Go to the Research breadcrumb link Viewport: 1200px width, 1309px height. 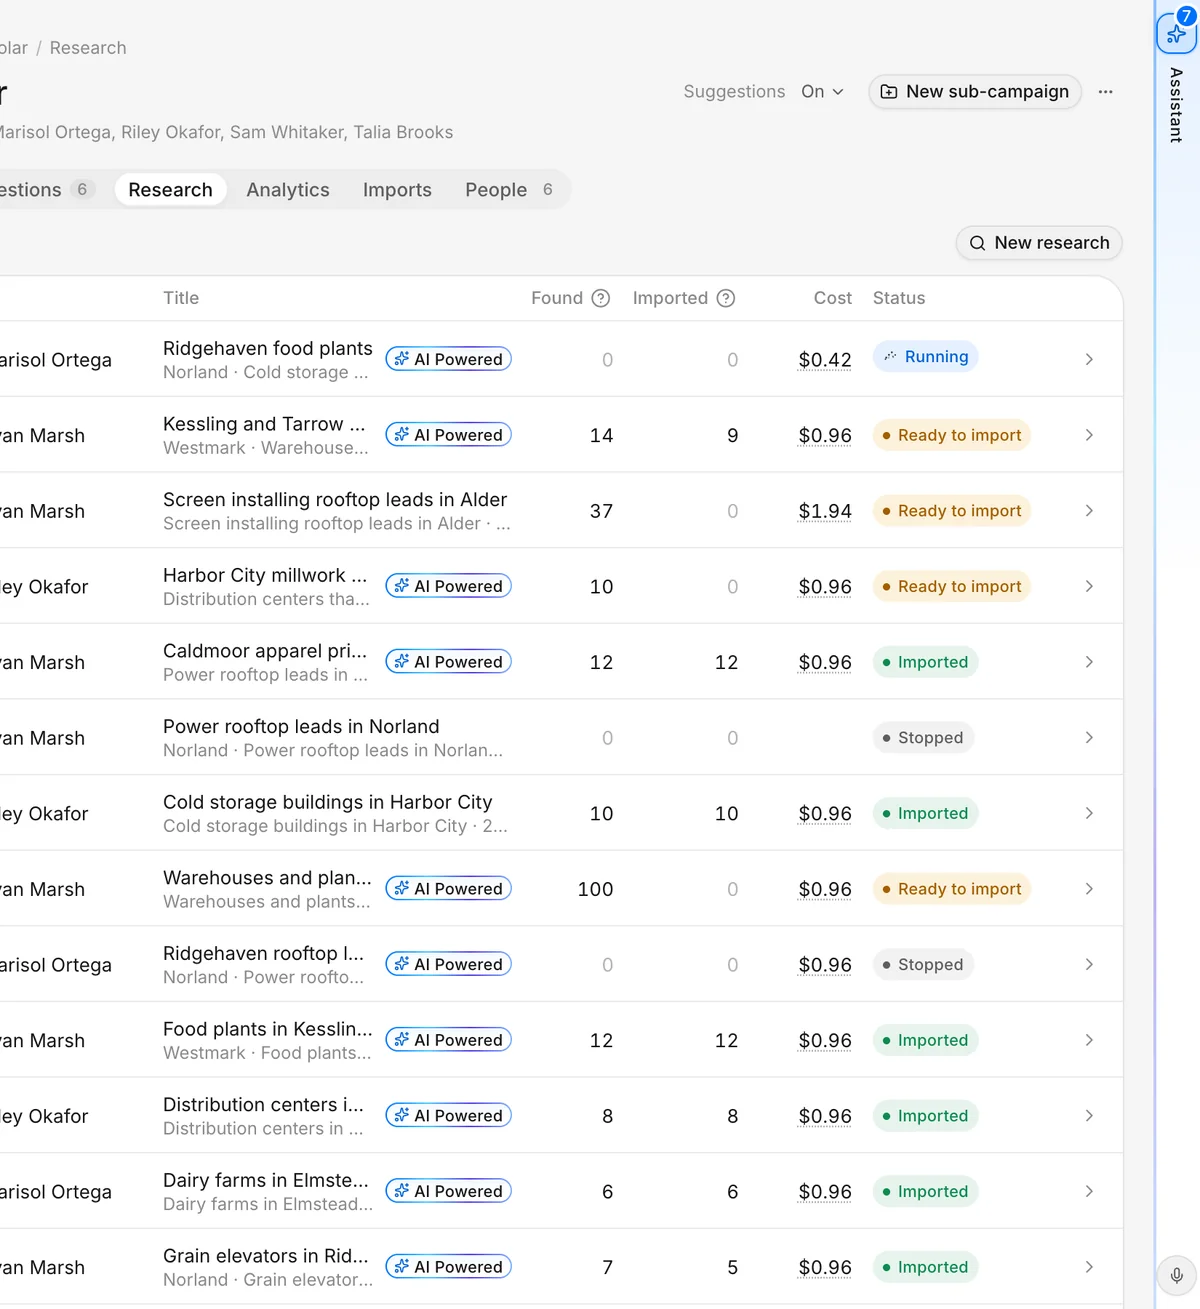(88, 48)
